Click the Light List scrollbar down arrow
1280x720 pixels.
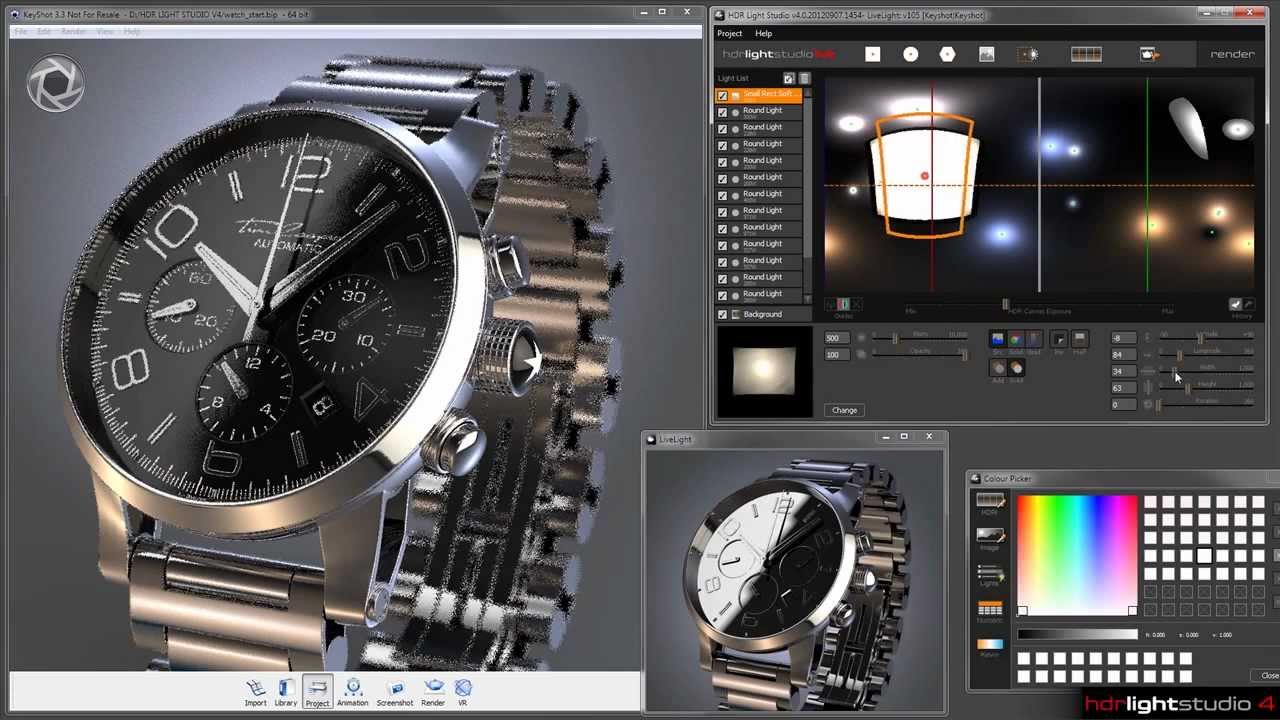(807, 298)
